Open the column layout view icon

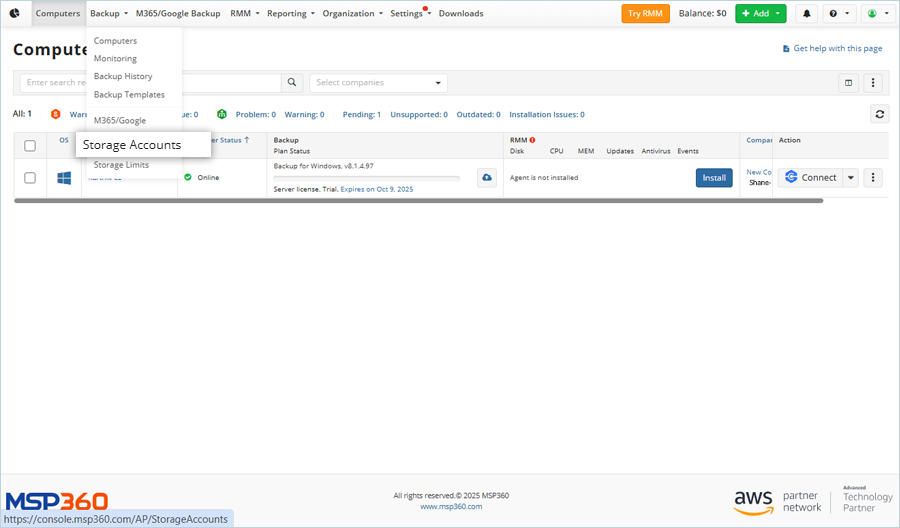click(x=849, y=83)
